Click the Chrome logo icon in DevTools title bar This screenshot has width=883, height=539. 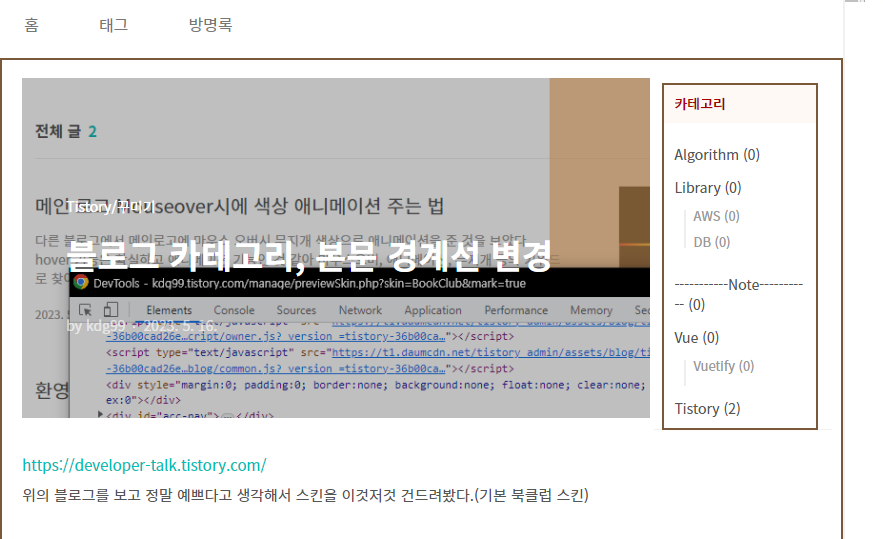[81, 282]
